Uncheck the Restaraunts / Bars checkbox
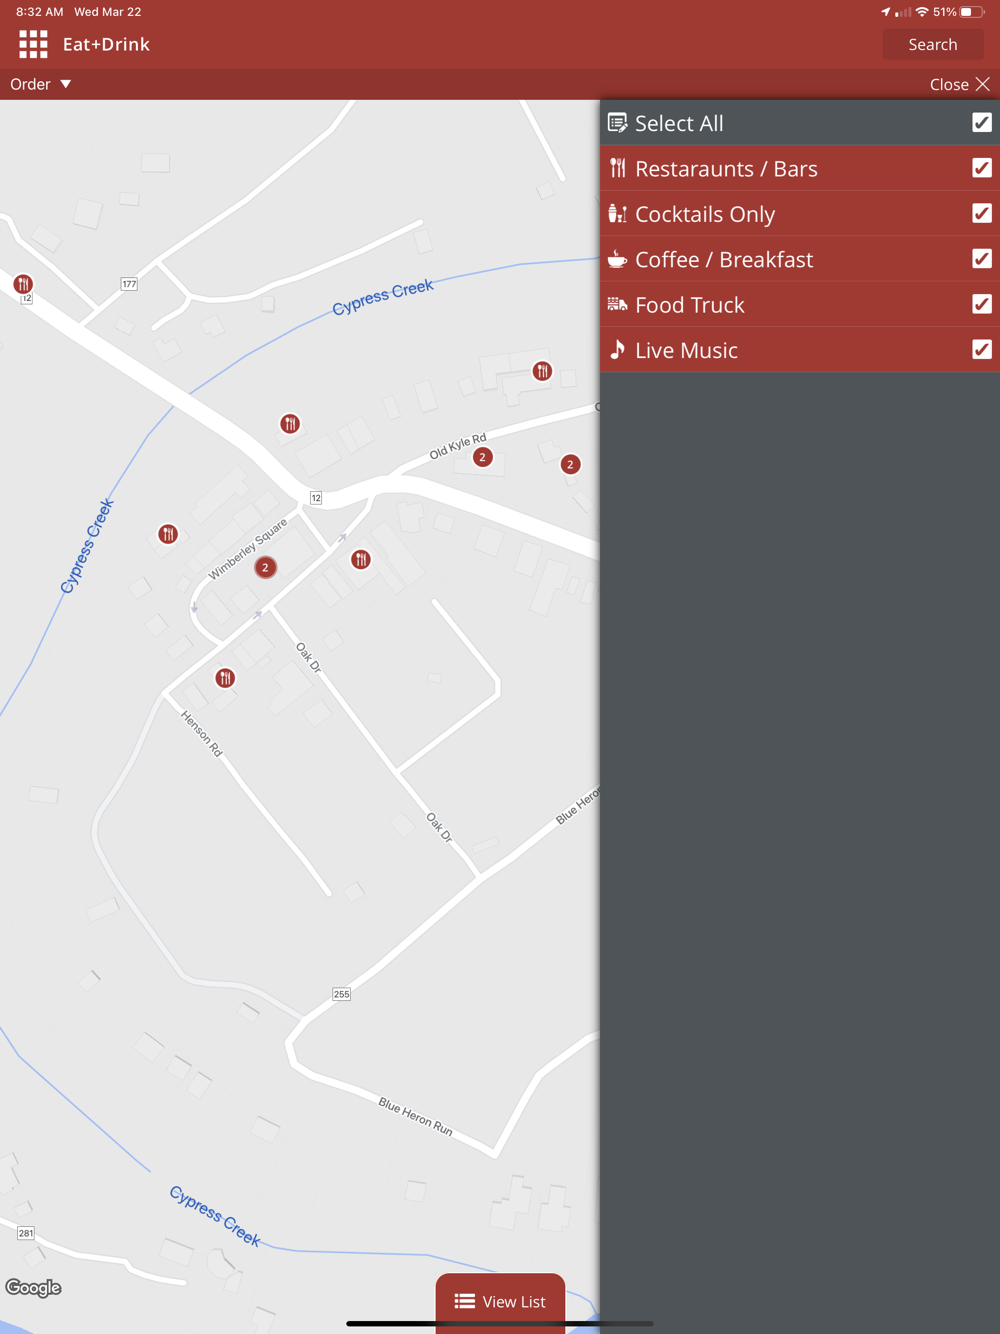This screenshot has height=1334, width=1000. (982, 168)
